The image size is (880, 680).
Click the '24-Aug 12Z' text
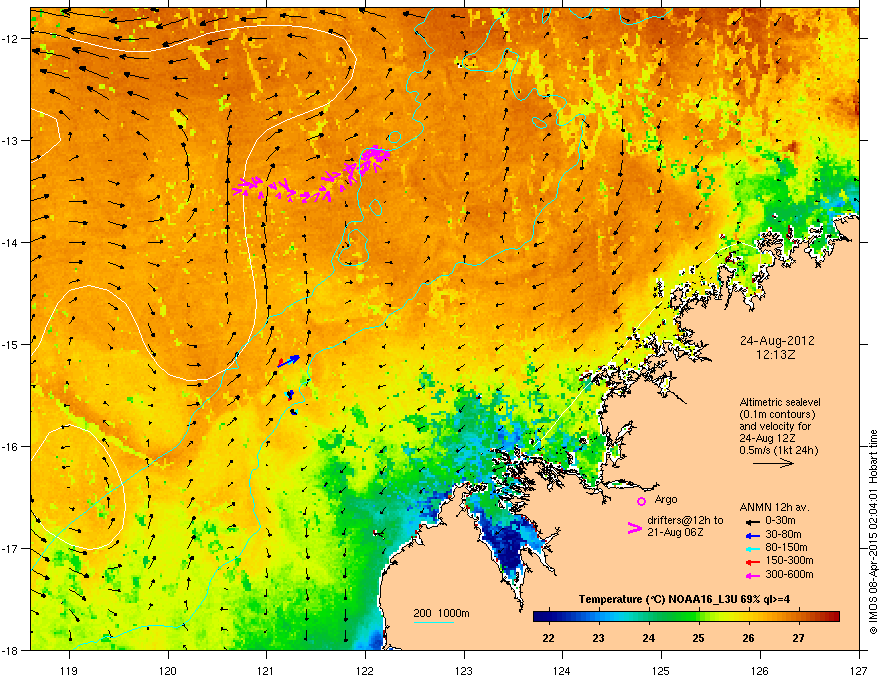767,438
